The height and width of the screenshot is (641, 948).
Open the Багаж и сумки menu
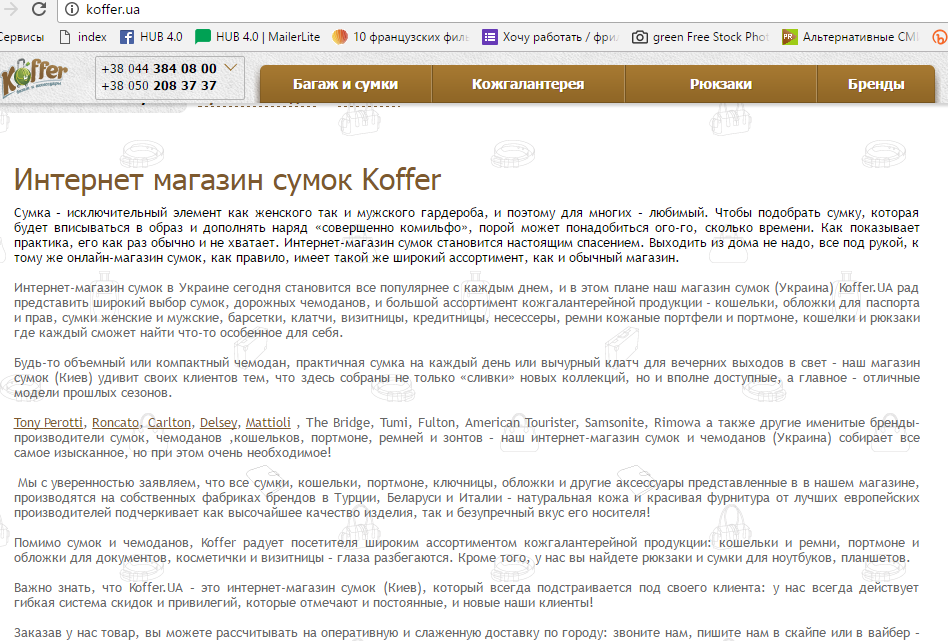(x=346, y=84)
